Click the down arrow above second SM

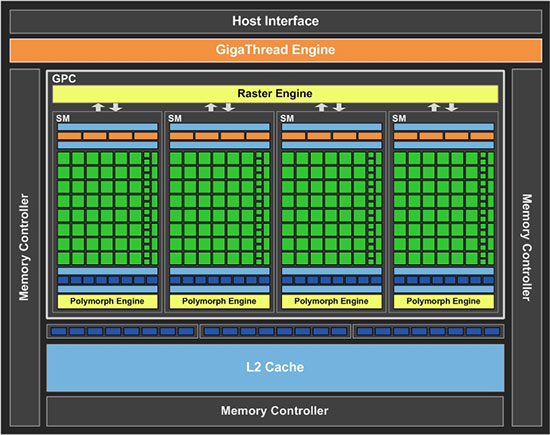coord(229,107)
